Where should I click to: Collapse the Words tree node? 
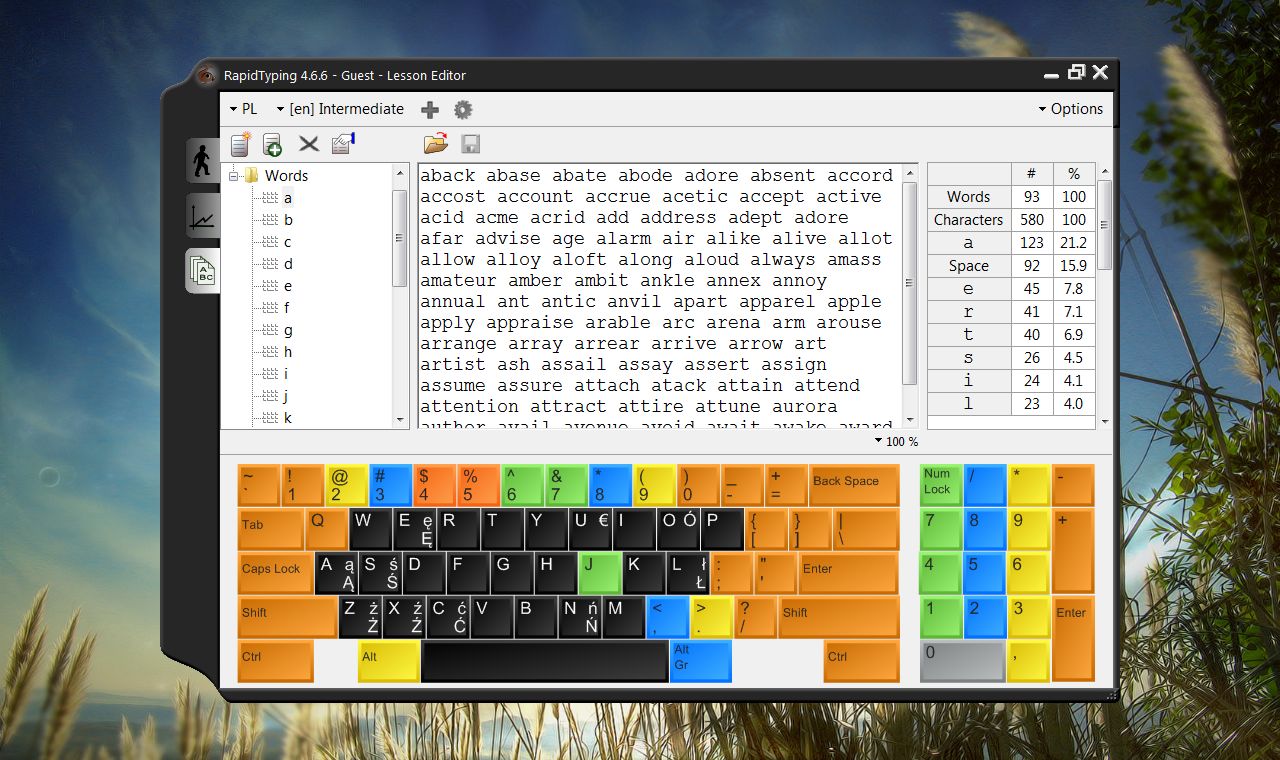pos(233,176)
